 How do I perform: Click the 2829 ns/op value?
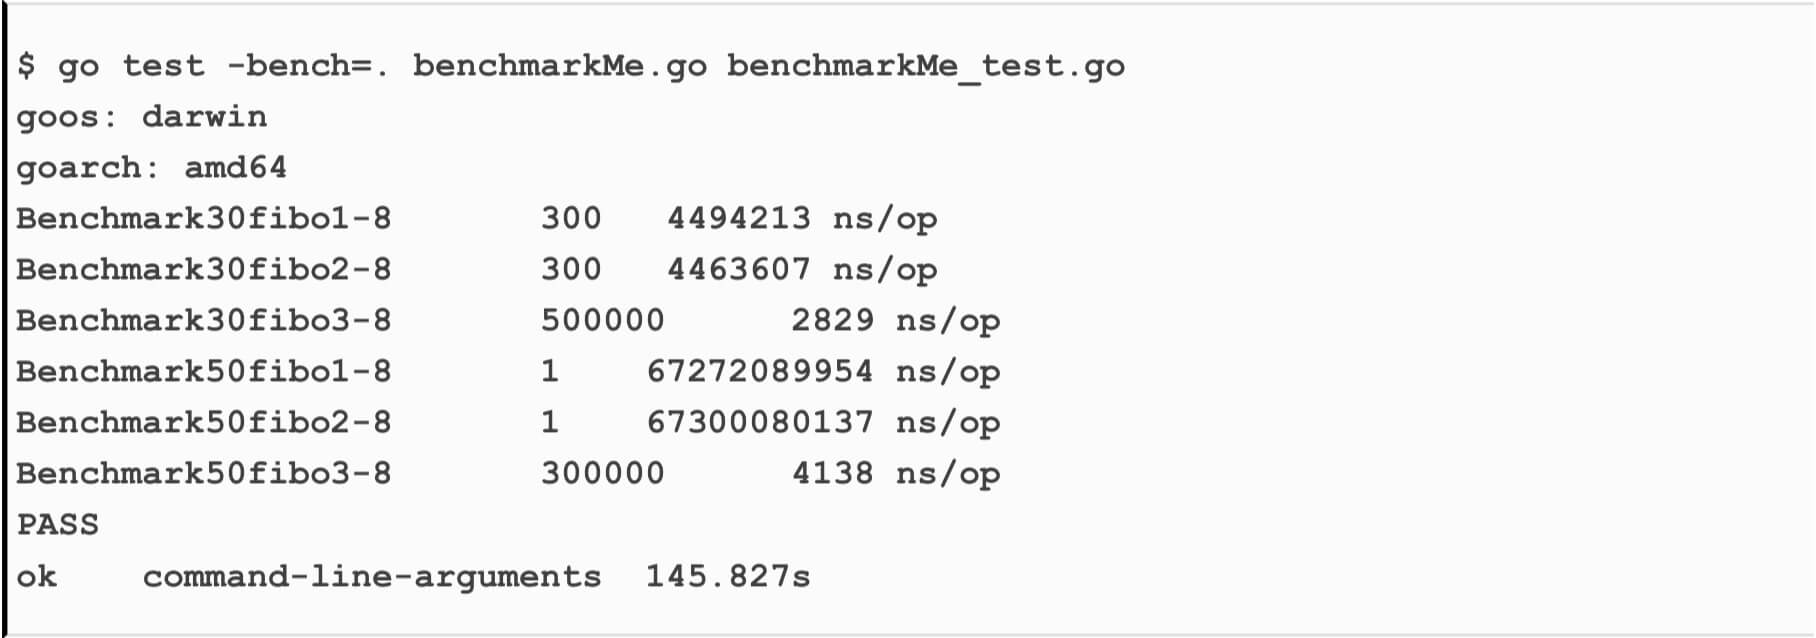click(896, 322)
